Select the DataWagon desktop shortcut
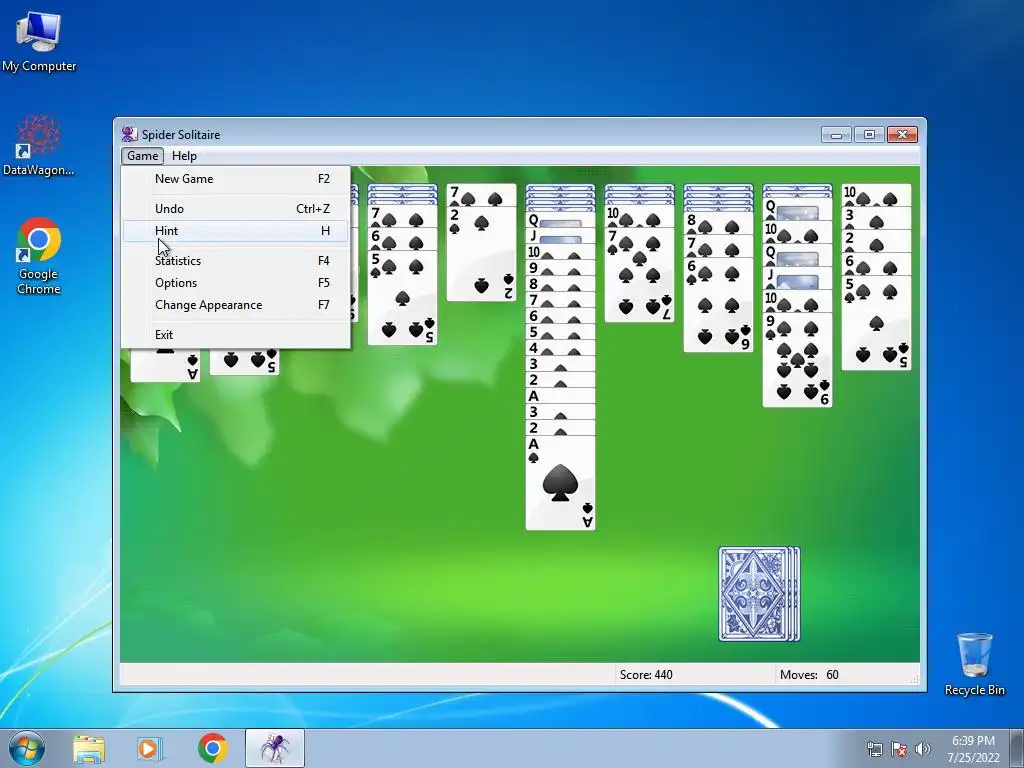Screen dimensions: 1024x768 pyautogui.click(x=39, y=145)
